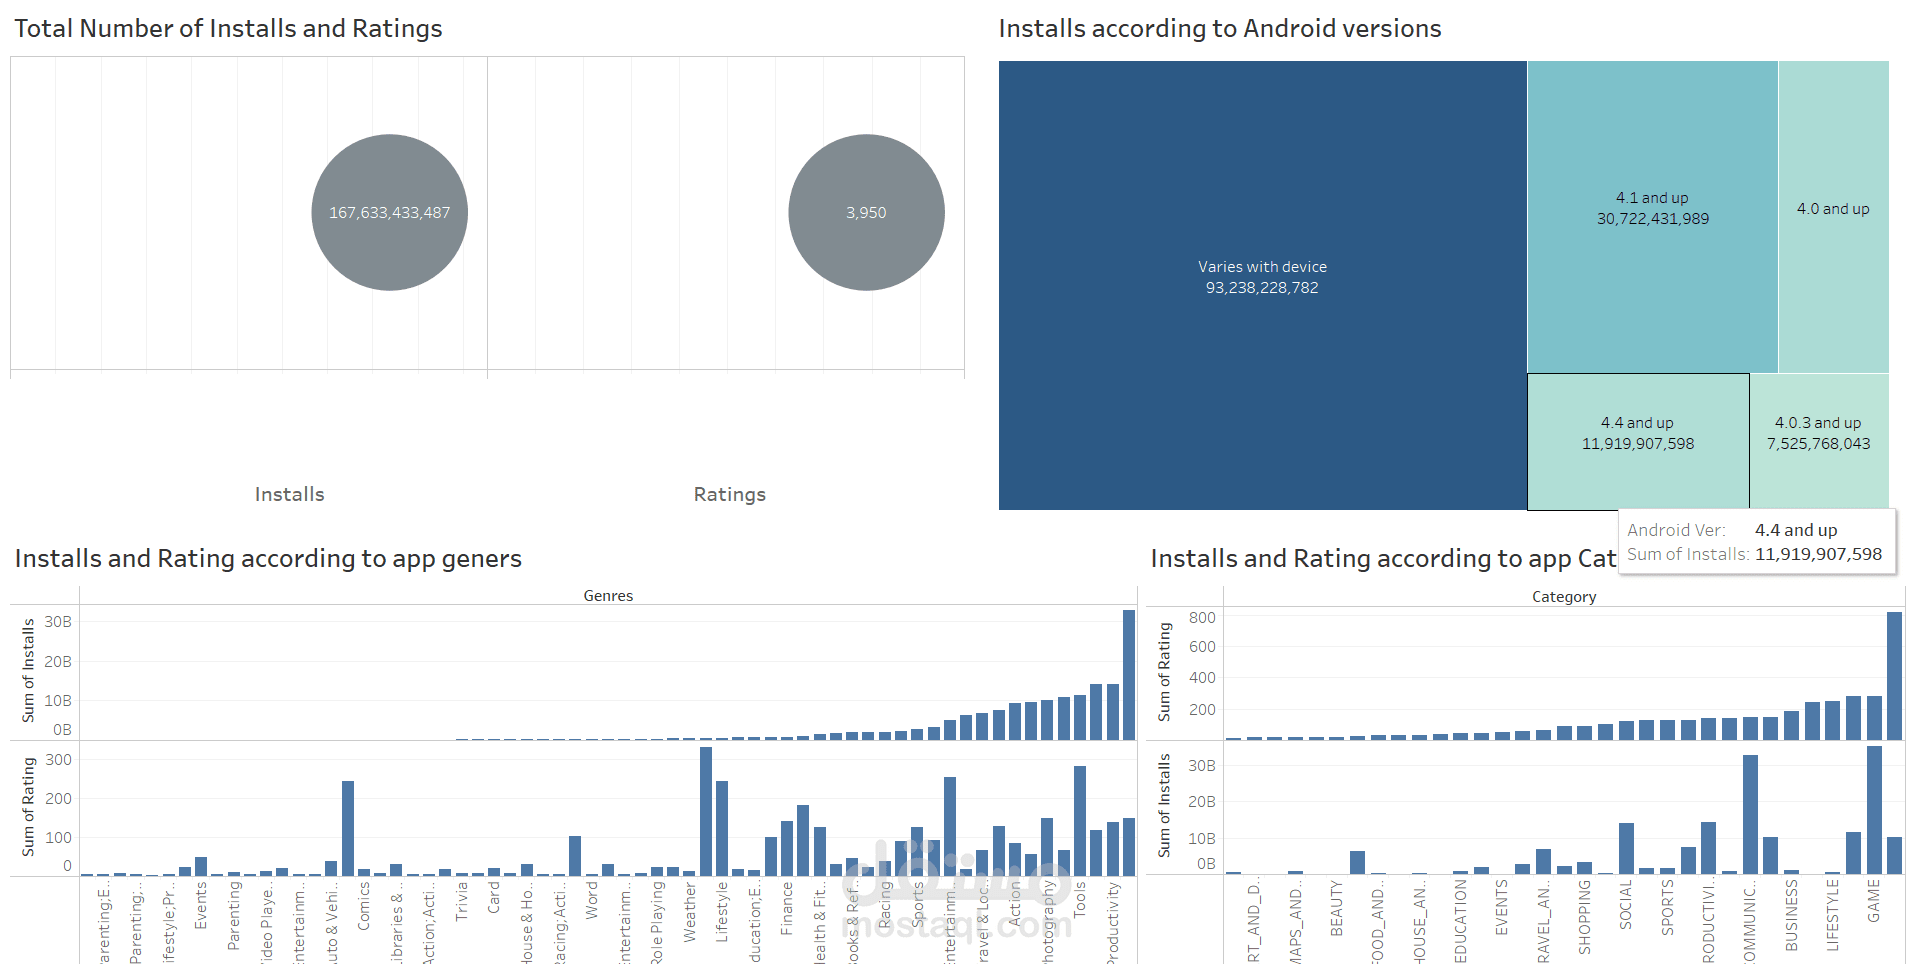Click the 'Role Playing' genre axis label

657,922
